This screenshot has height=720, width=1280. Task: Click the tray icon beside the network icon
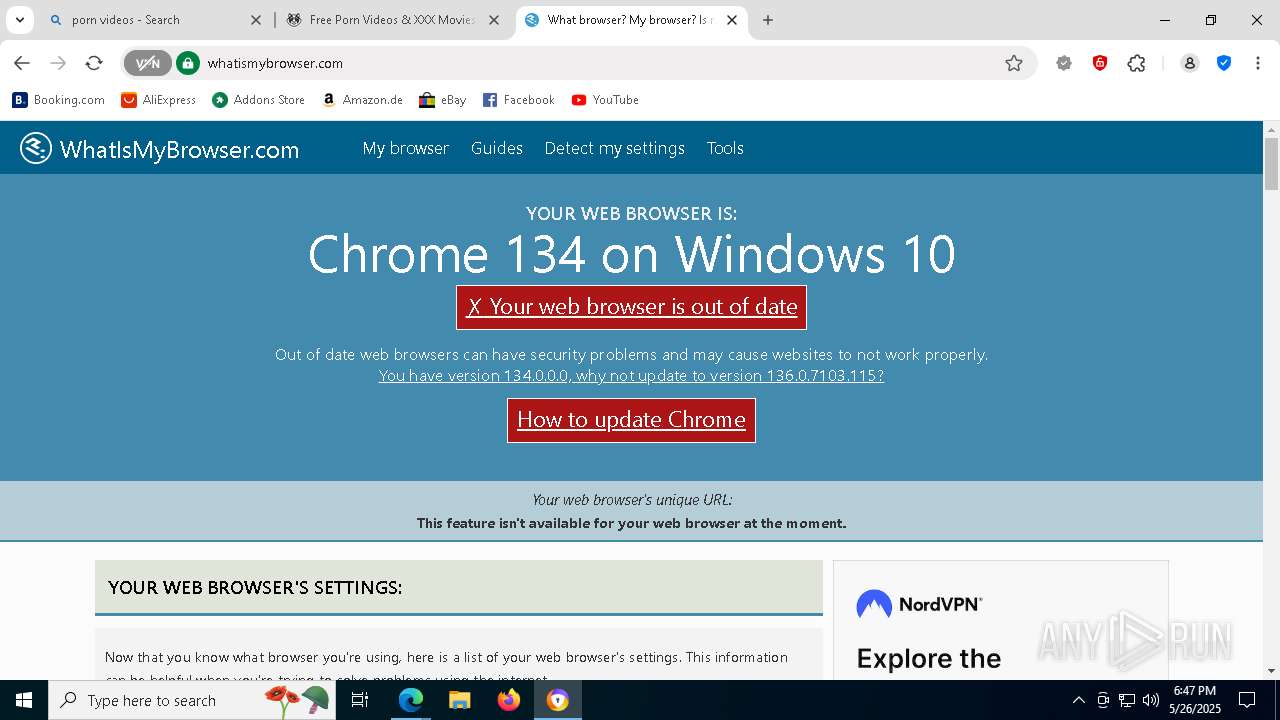(1103, 700)
